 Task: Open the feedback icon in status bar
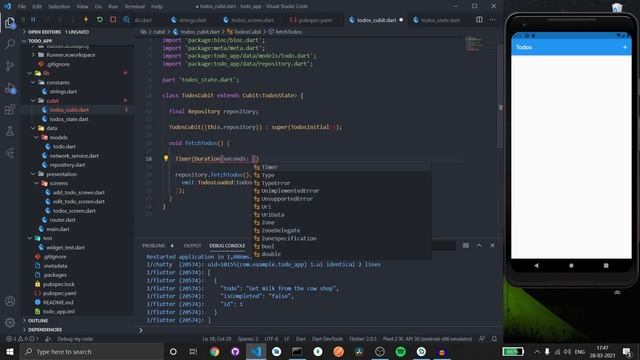coord(482,339)
